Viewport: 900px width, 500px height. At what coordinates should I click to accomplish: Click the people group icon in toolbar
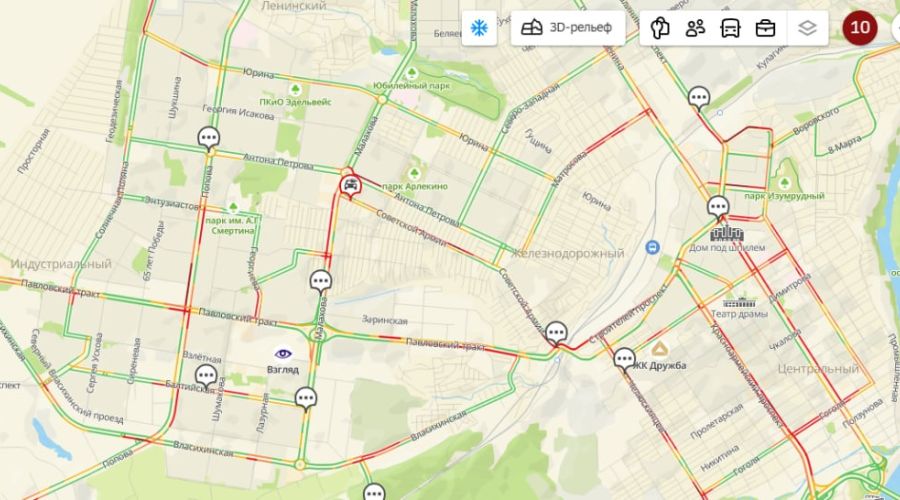(695, 28)
